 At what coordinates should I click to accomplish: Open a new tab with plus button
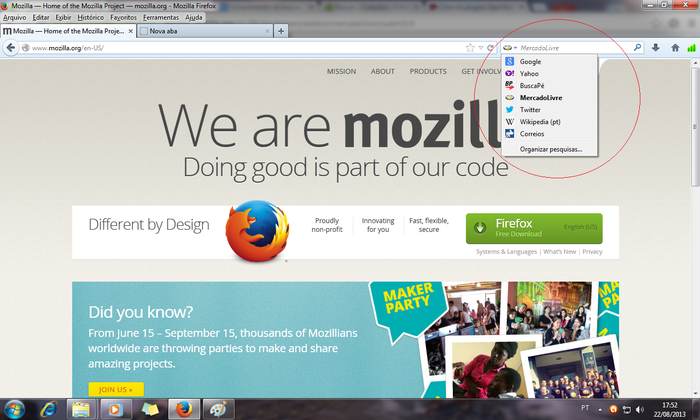[x=281, y=31]
